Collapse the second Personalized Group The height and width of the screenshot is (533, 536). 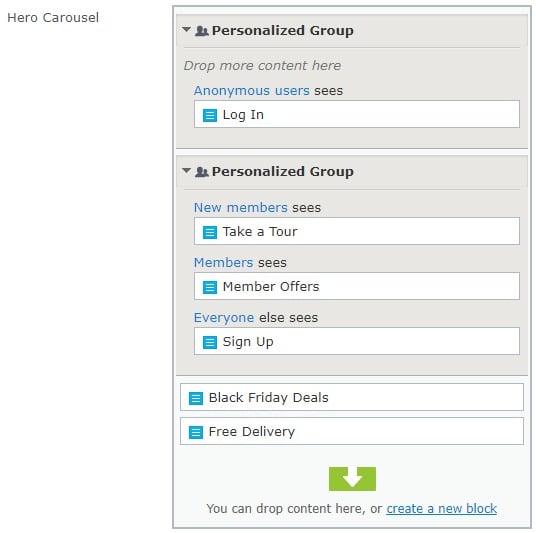(x=186, y=170)
